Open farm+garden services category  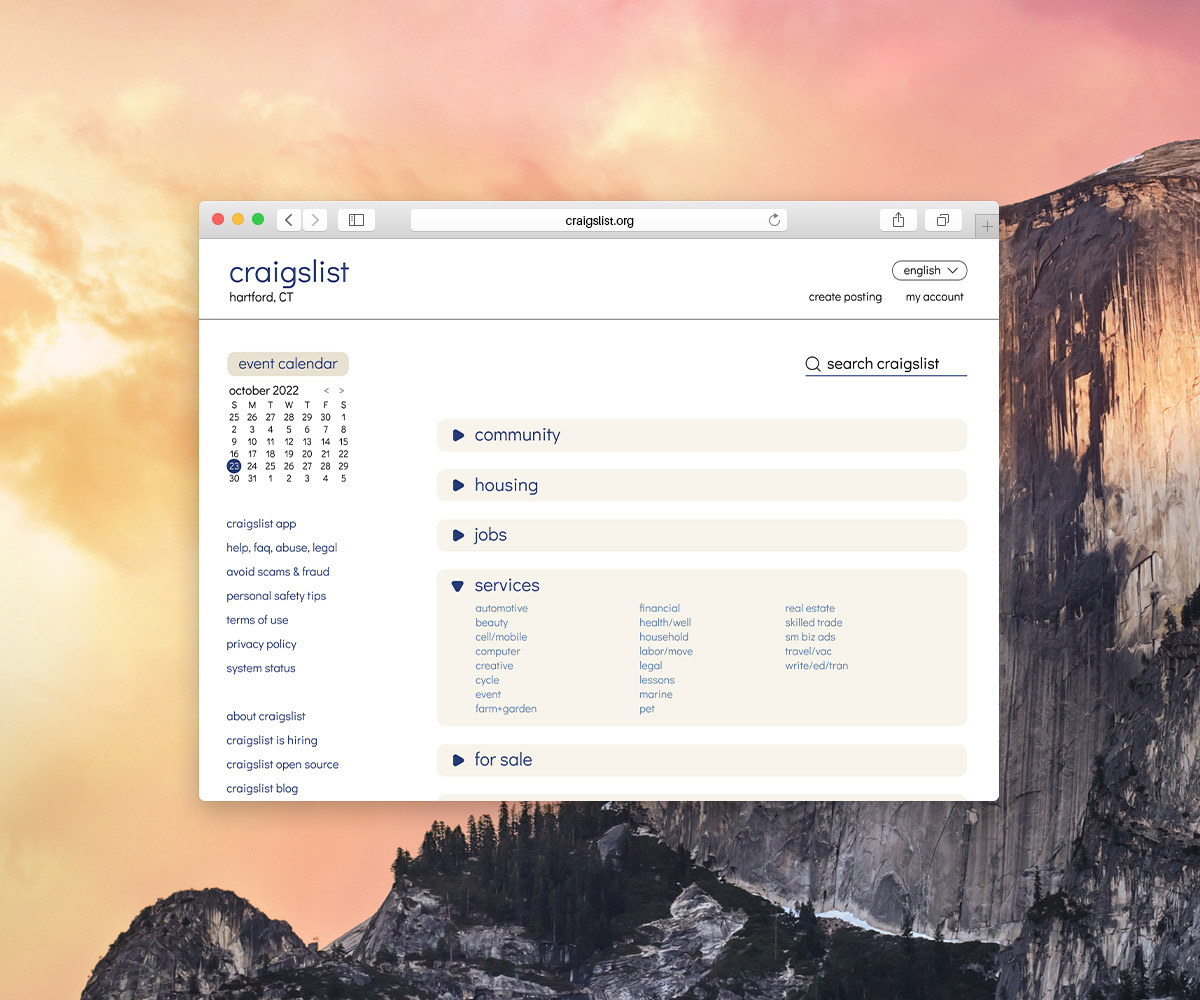tap(506, 709)
